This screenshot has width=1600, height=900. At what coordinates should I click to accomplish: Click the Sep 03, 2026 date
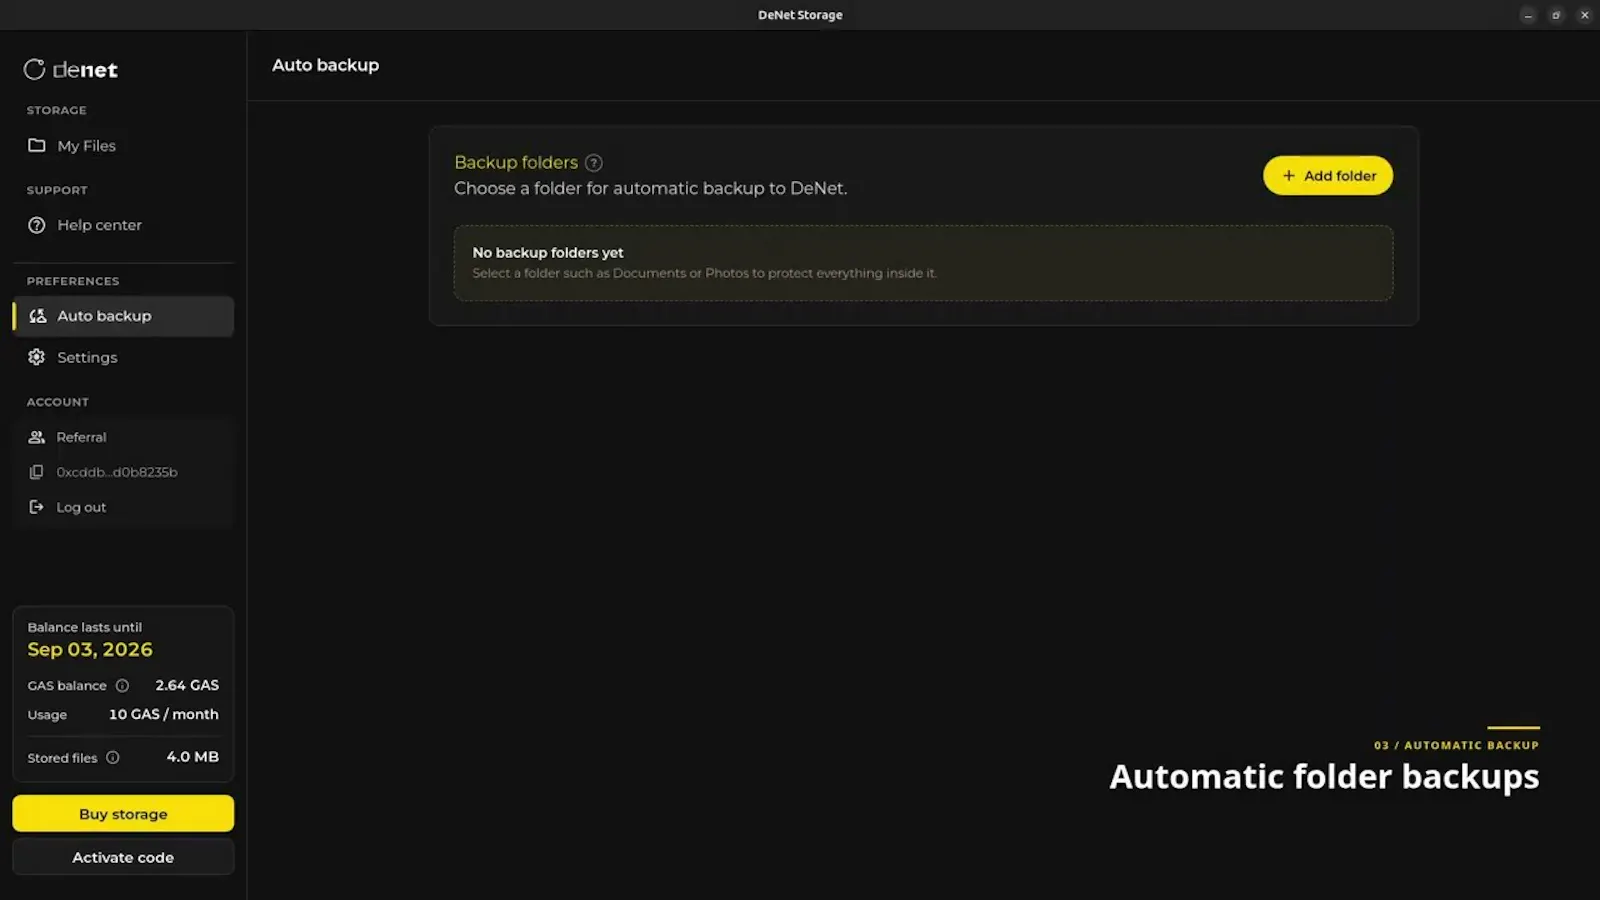pos(90,650)
